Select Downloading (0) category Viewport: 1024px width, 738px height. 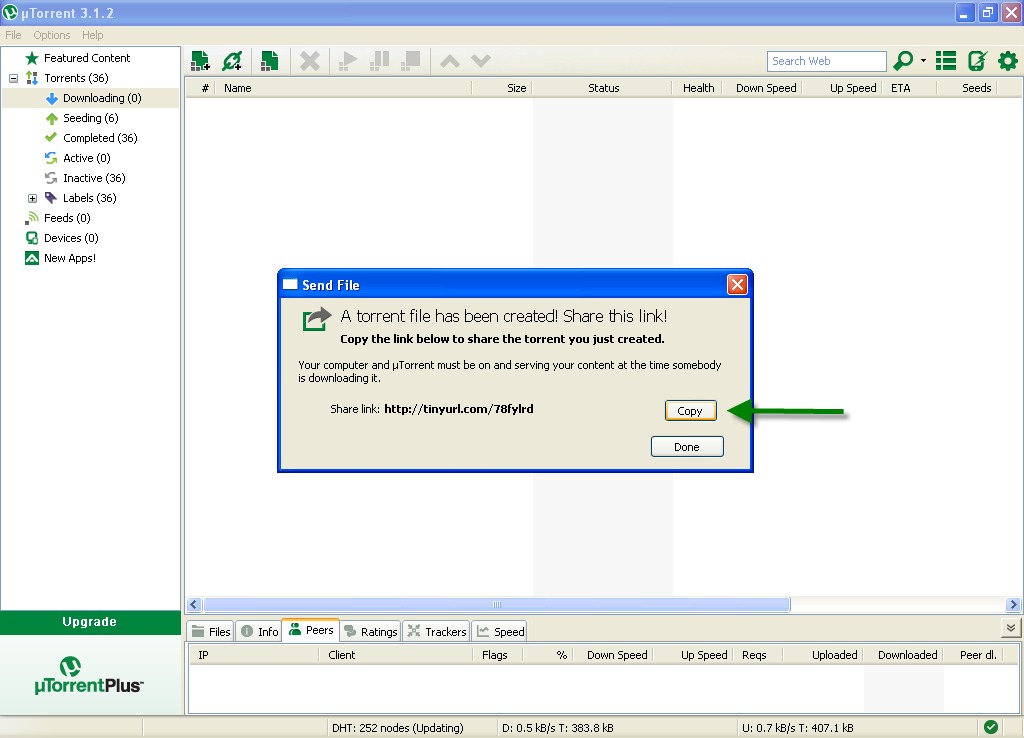point(102,98)
